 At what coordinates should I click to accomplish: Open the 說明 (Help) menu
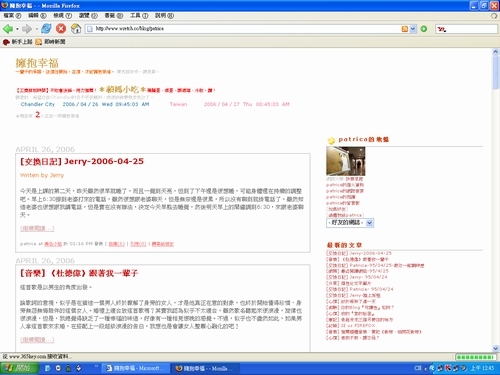coord(164,16)
